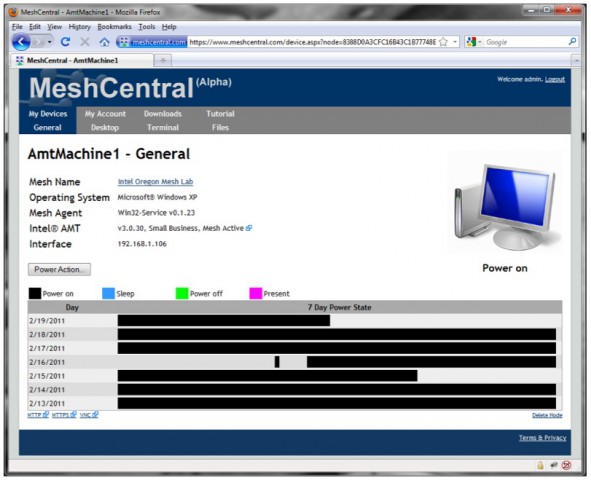Viewport: 591px width, 480px height.
Task: Click the Firefox back arrow button
Action: 21,41
